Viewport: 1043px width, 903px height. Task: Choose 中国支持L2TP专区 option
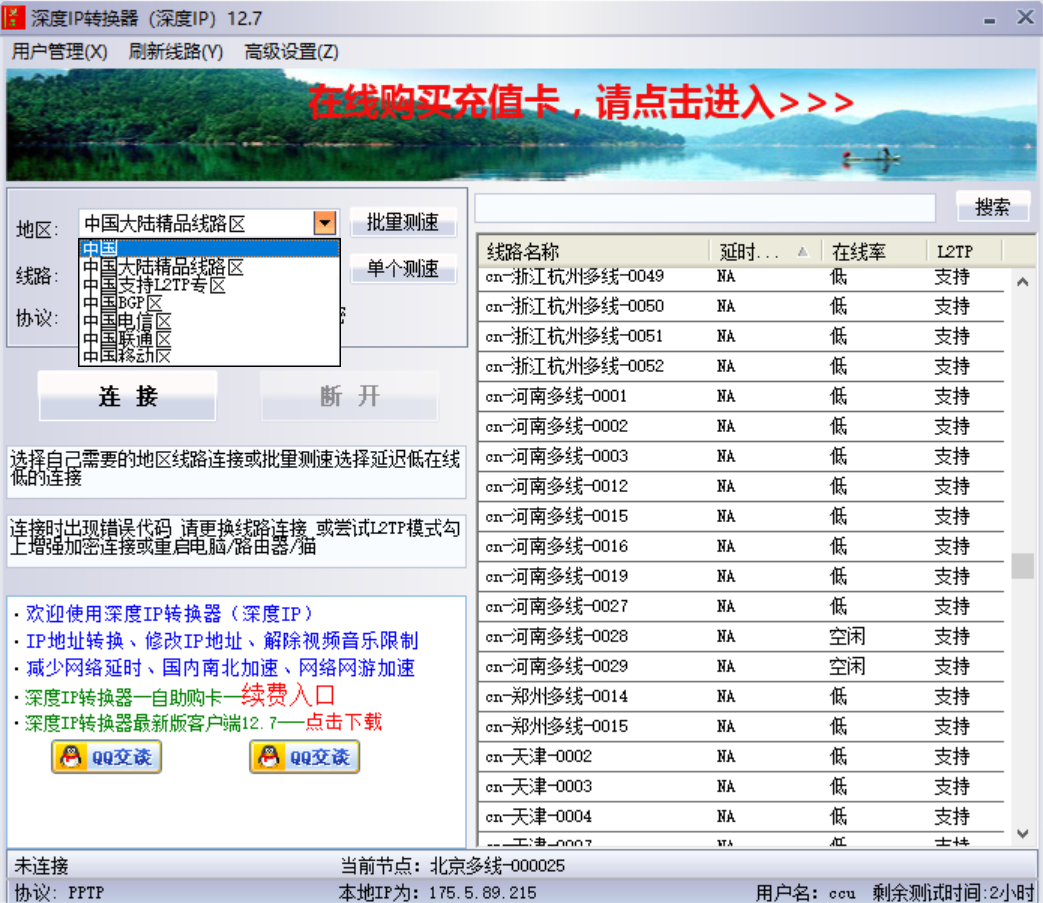pos(210,285)
